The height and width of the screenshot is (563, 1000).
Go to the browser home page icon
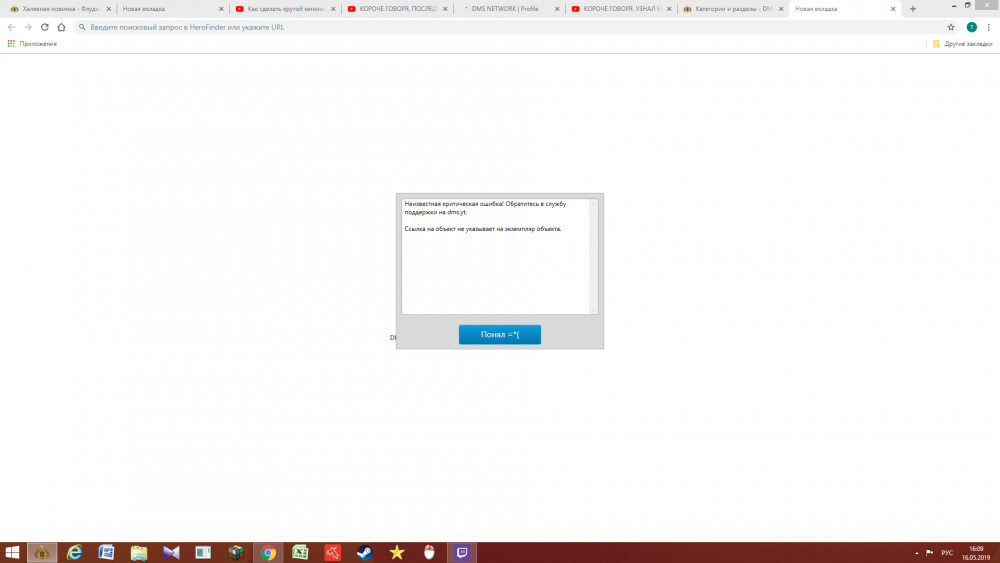point(62,27)
